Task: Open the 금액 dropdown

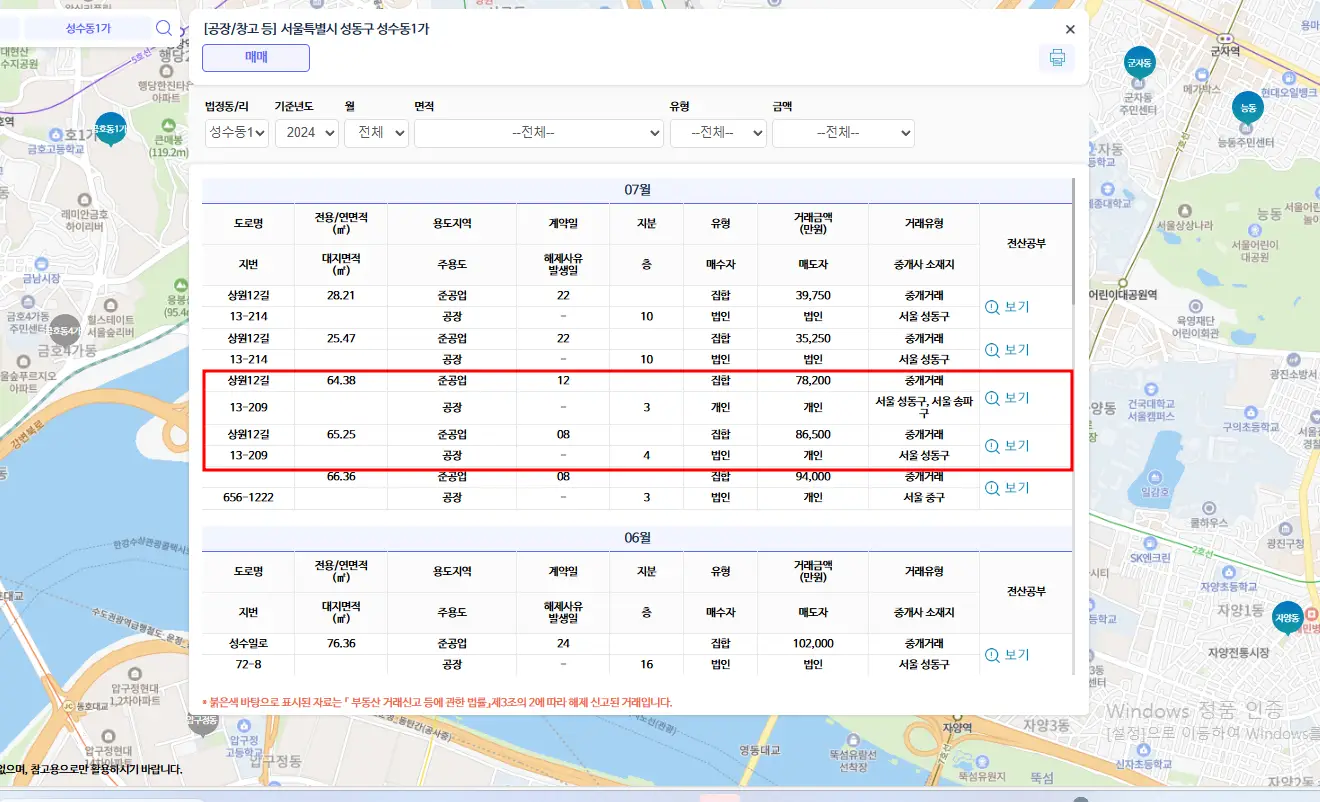Action: click(843, 132)
